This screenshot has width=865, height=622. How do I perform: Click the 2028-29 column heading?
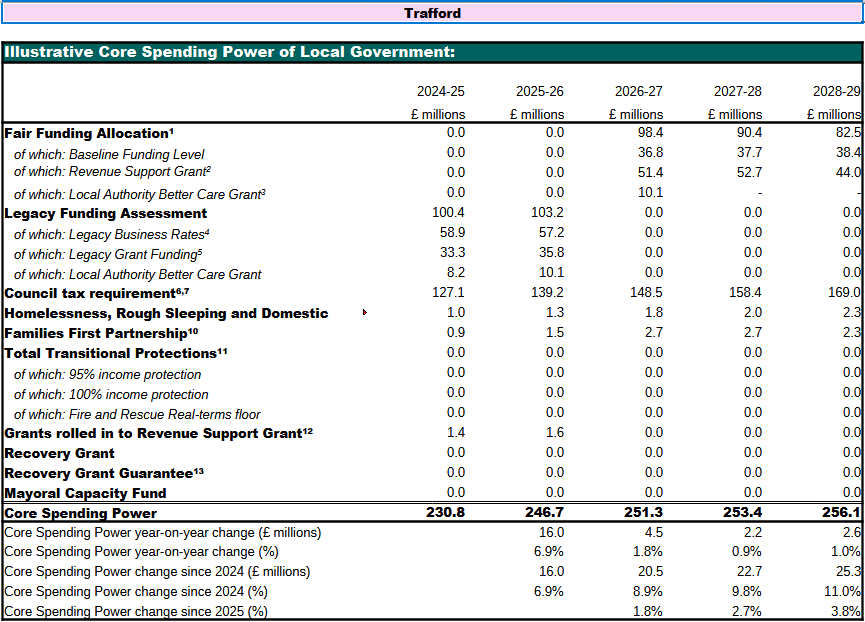point(836,91)
